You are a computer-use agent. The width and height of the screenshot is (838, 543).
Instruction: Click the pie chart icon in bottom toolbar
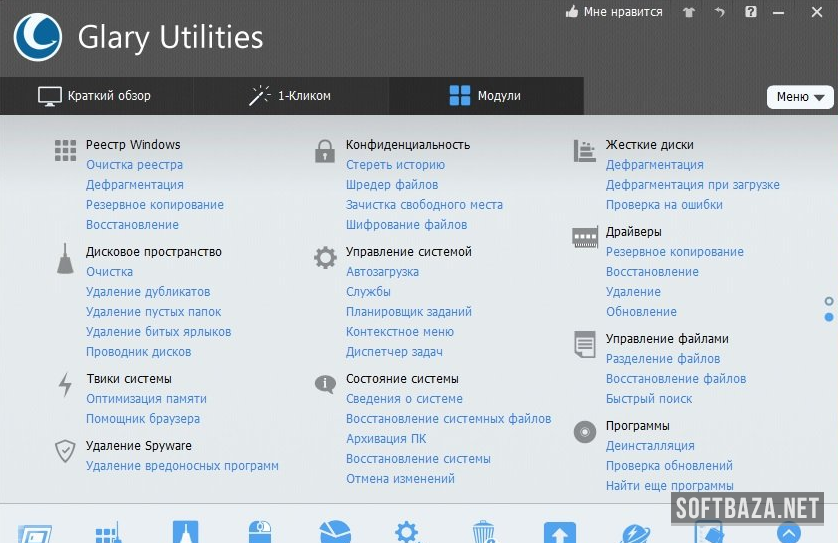[335, 531]
